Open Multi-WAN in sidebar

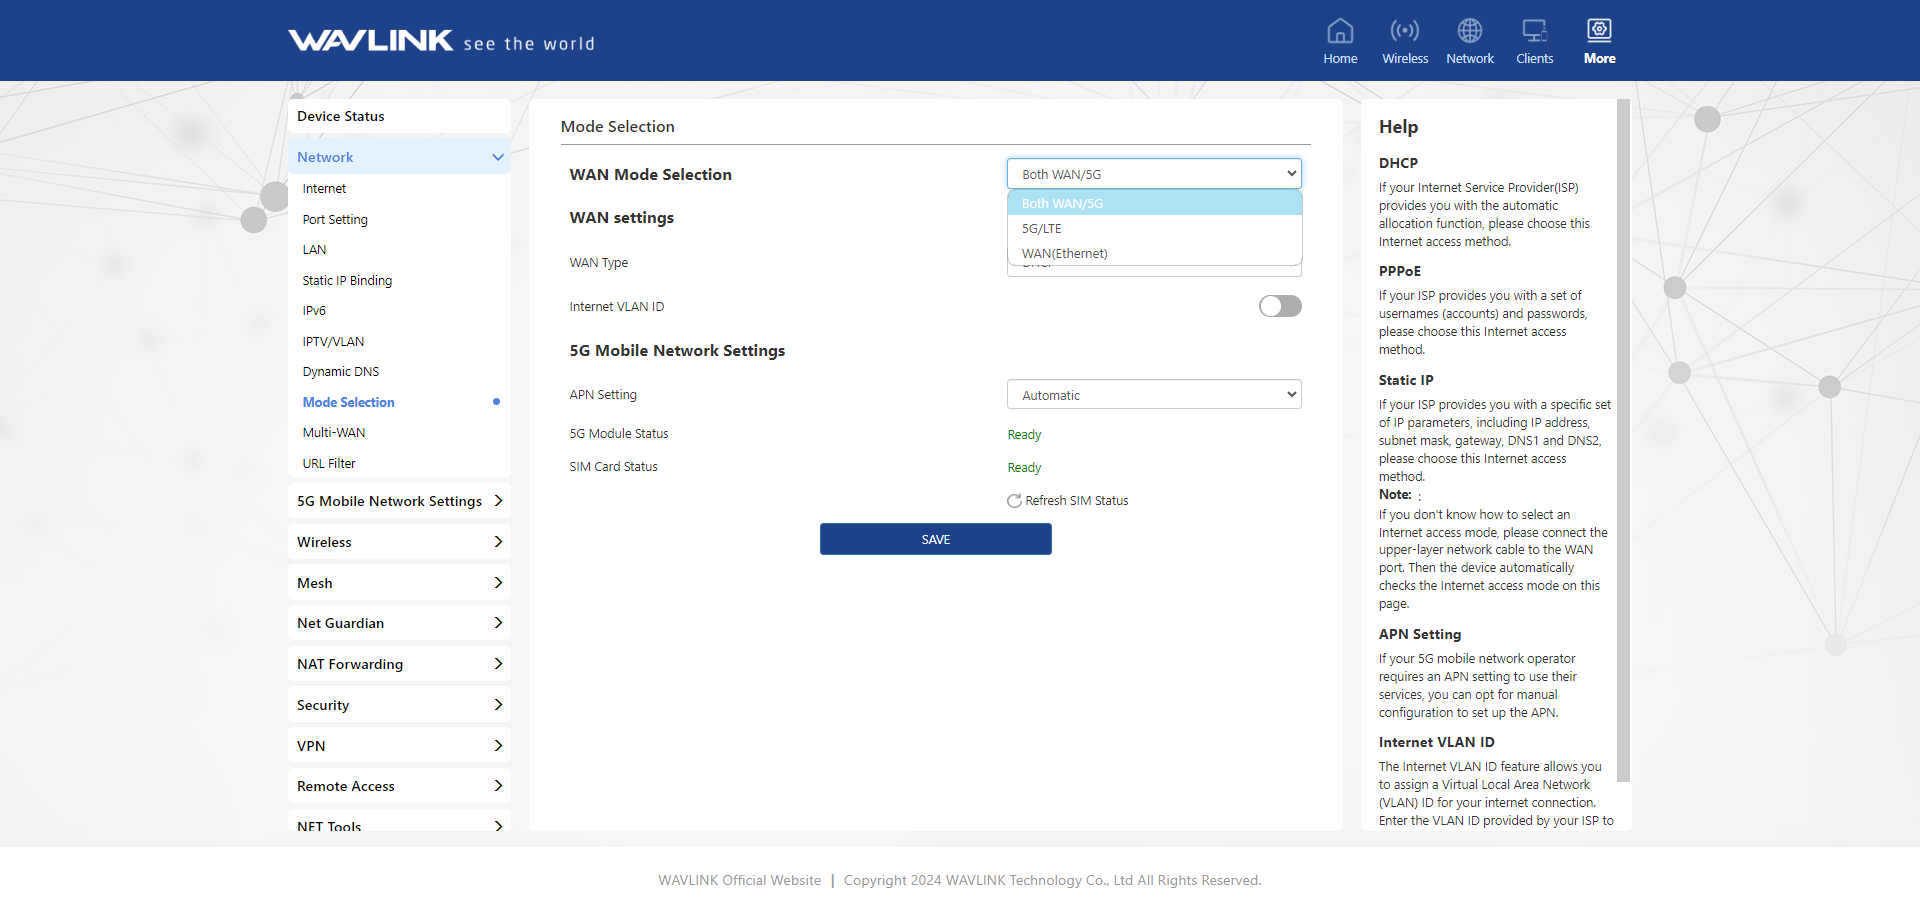pyautogui.click(x=334, y=433)
